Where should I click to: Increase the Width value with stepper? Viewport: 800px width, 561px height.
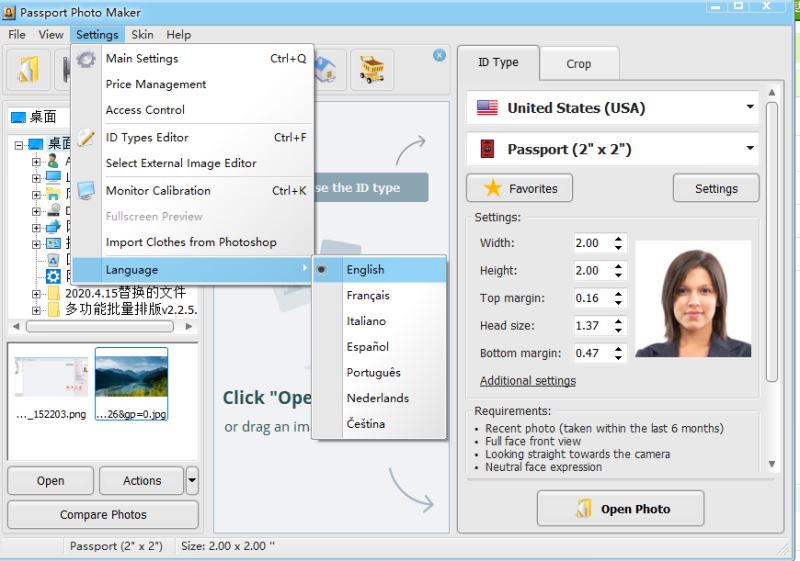tap(618, 239)
